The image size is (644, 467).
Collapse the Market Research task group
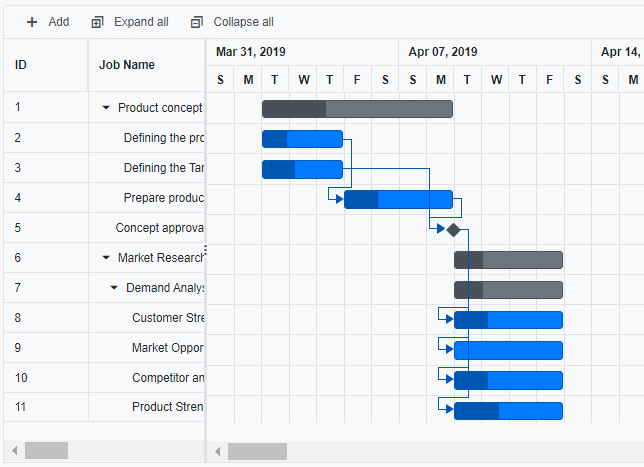[x=106, y=258]
